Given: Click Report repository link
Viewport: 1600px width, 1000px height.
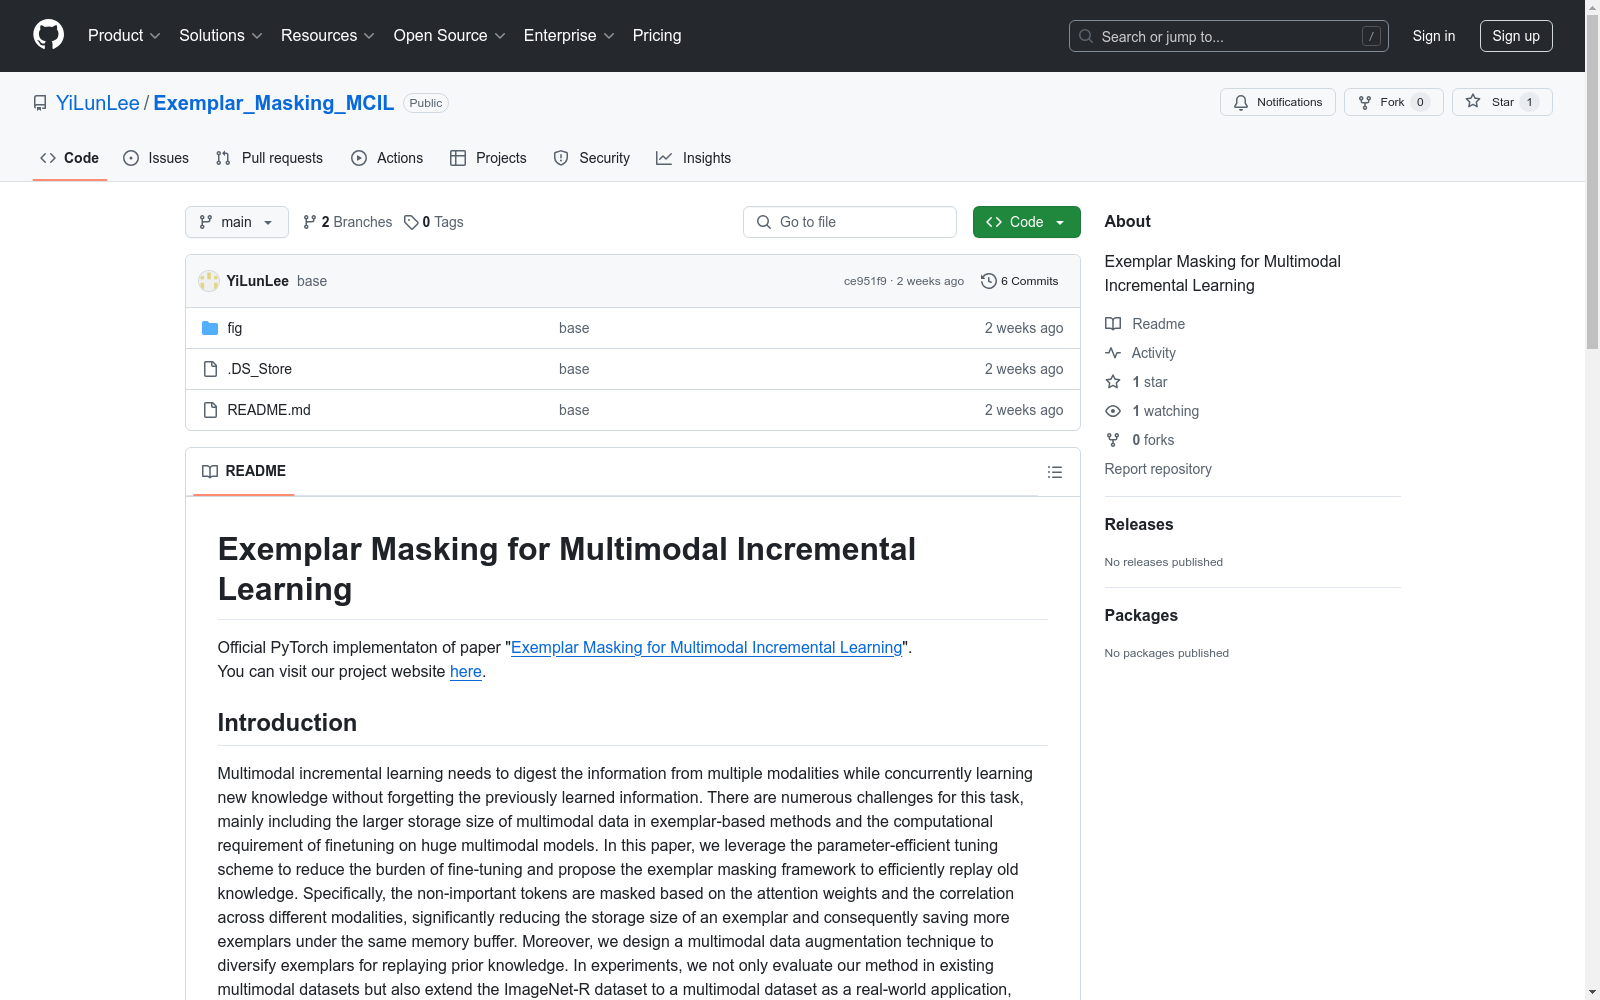Looking at the screenshot, I should point(1158,469).
